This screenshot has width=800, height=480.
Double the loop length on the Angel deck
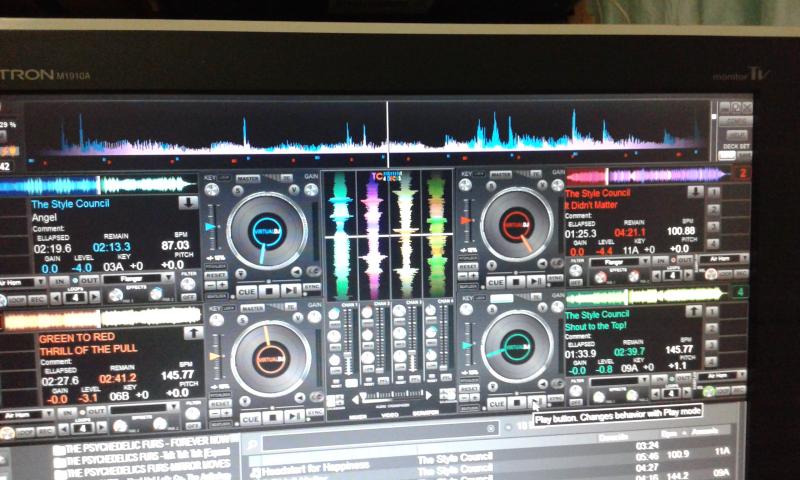point(94,296)
